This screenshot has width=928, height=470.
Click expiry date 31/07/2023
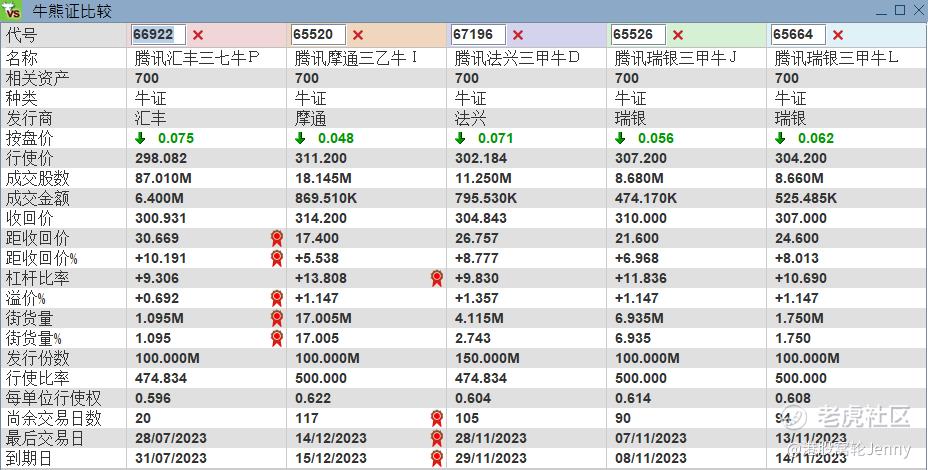(170, 459)
